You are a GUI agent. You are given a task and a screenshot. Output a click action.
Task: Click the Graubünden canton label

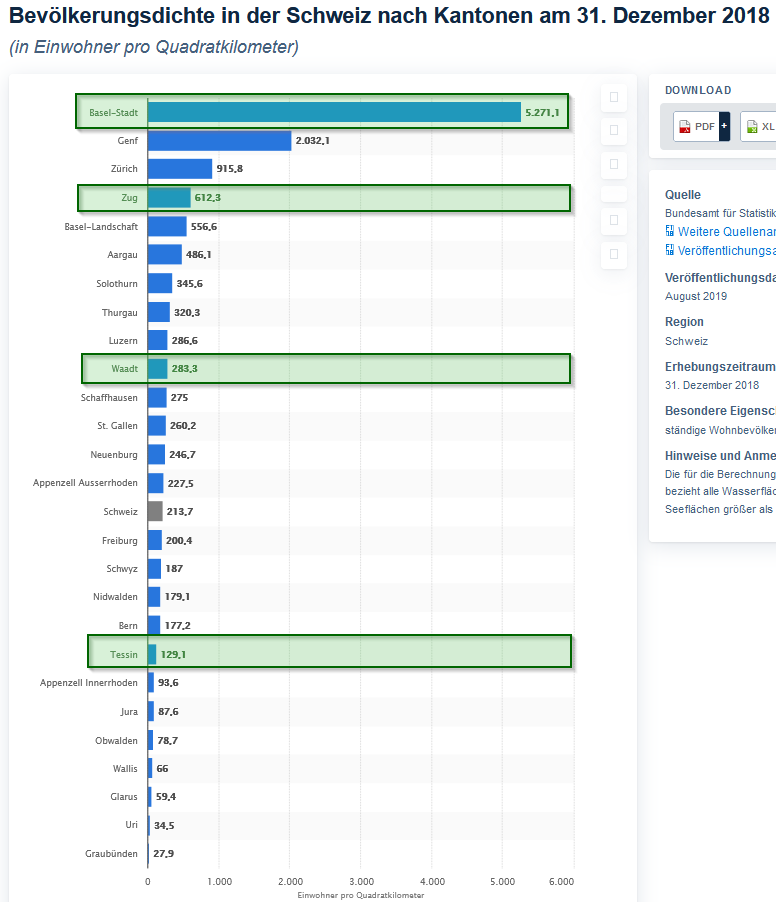click(111, 854)
